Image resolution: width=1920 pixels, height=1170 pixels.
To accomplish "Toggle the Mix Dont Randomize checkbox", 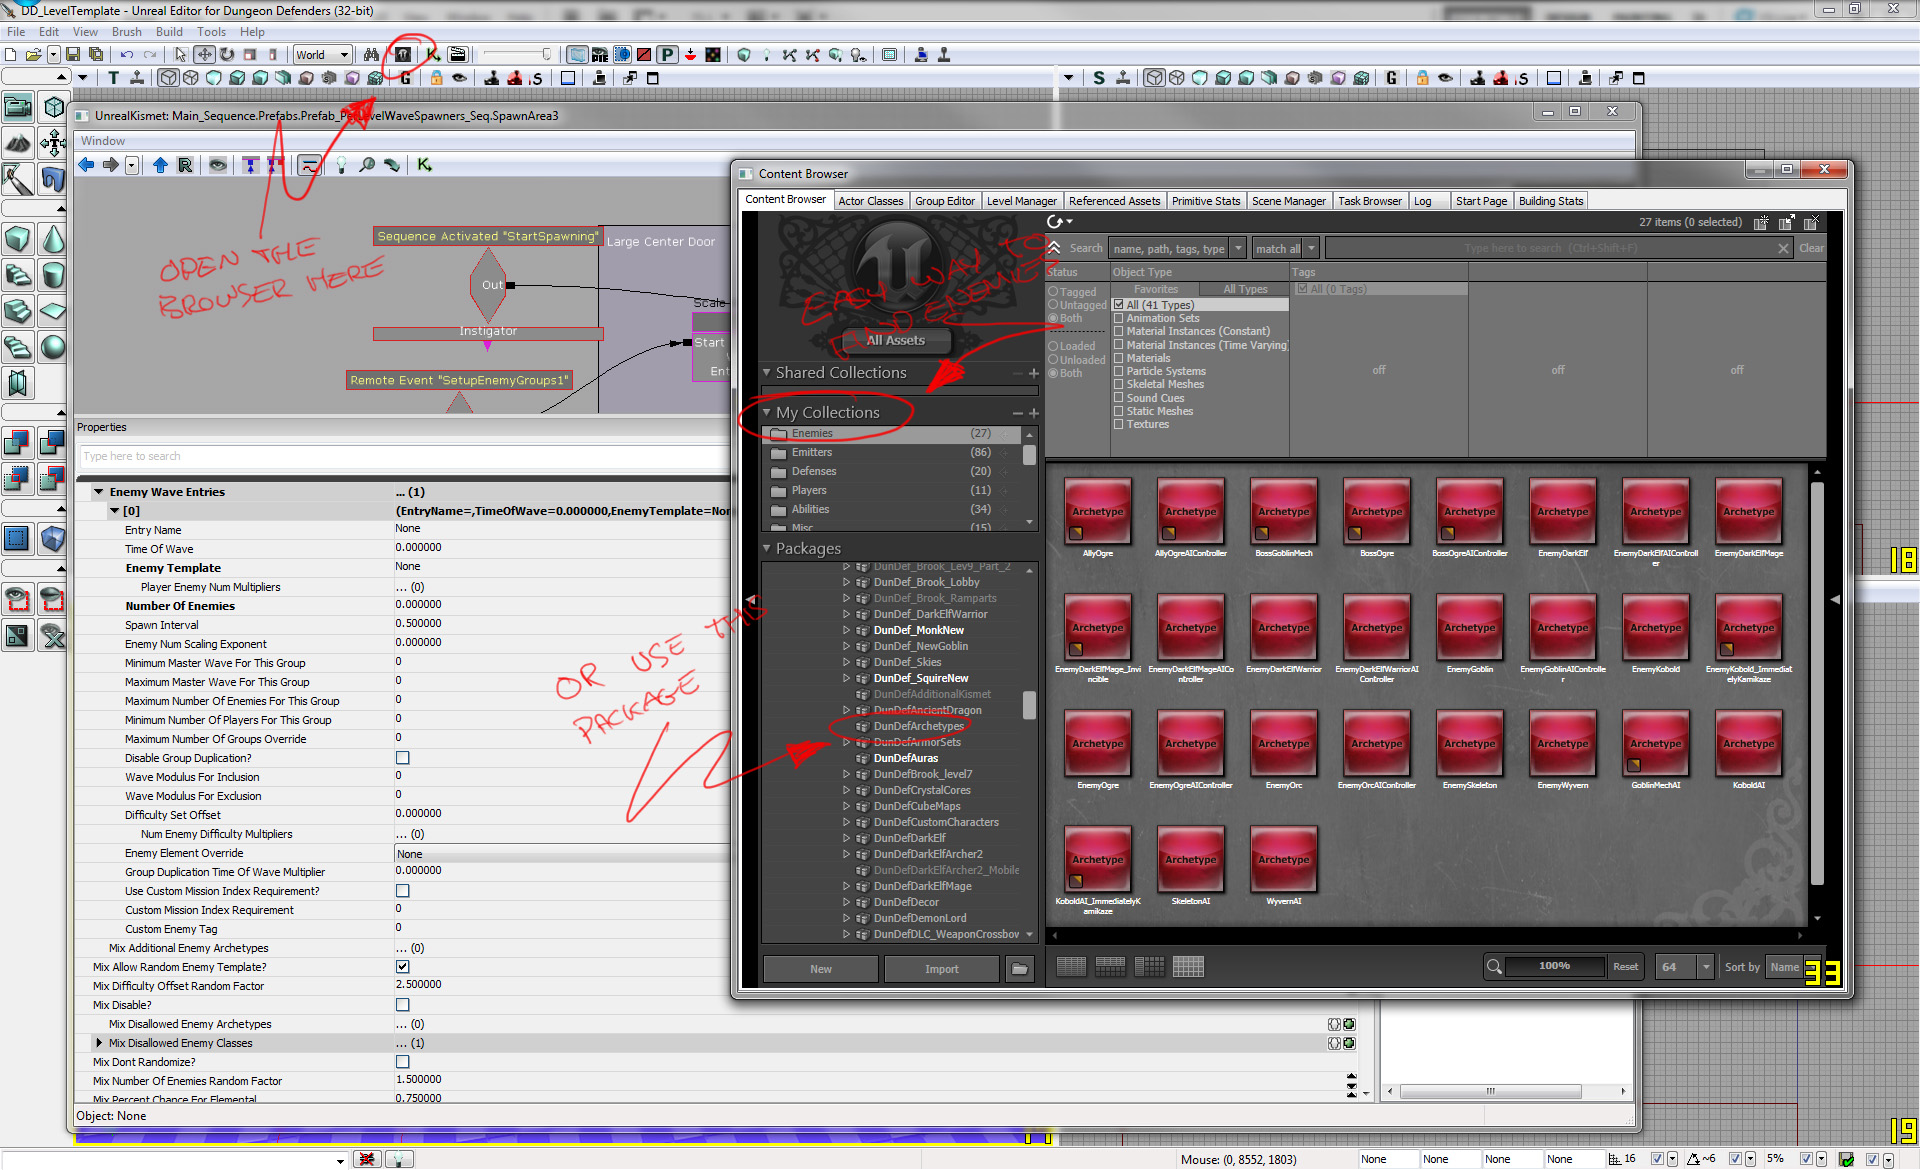I will point(402,1062).
